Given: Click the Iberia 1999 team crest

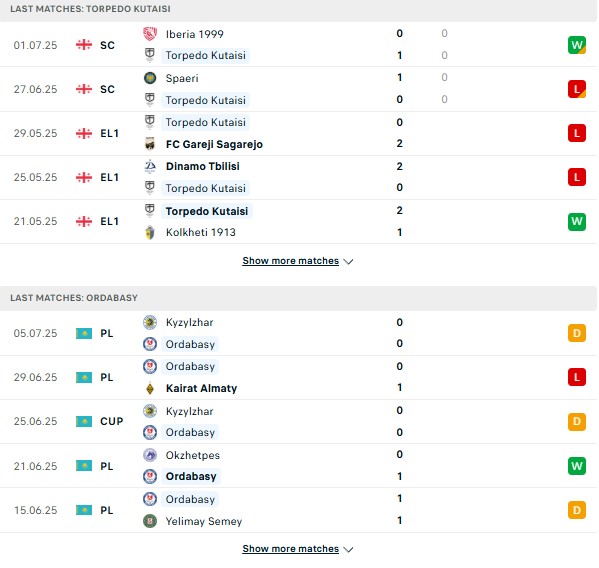Looking at the screenshot, I should (150, 34).
